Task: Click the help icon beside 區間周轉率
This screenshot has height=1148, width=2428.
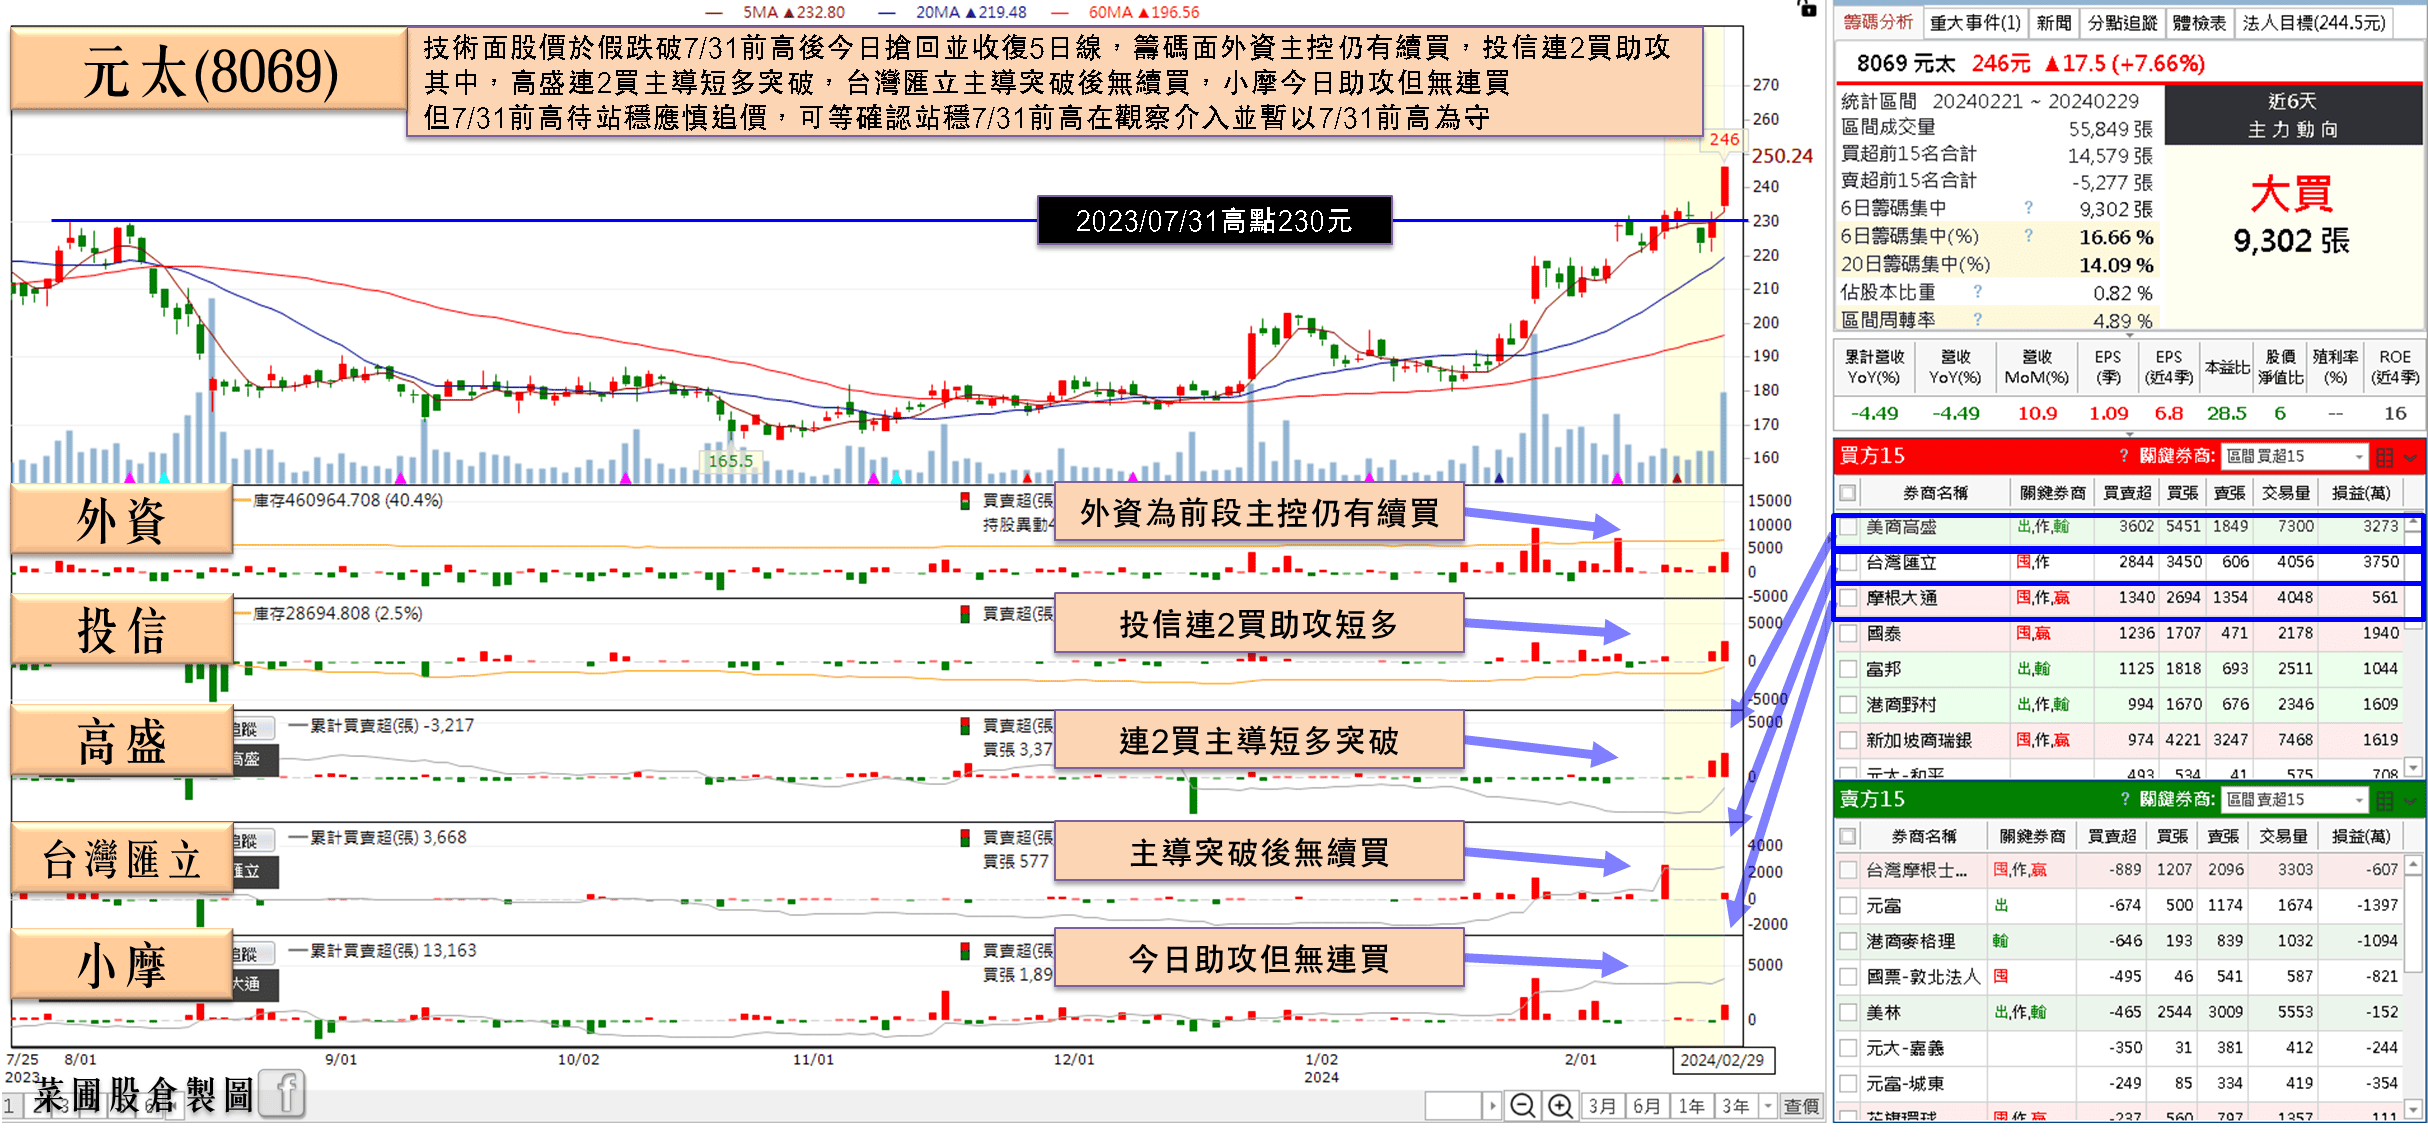Action: point(1977,319)
